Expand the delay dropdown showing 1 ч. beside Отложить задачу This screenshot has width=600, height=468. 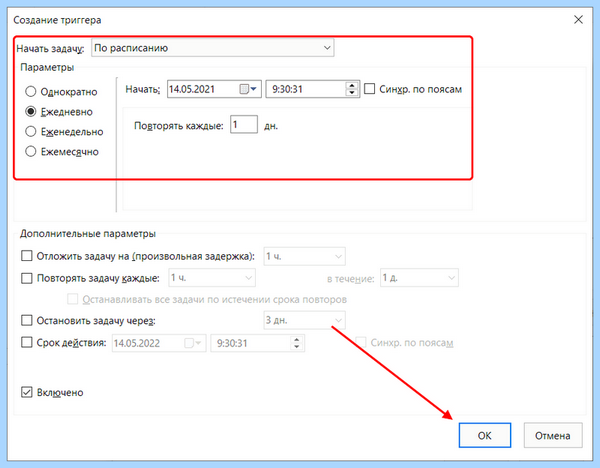click(305, 256)
